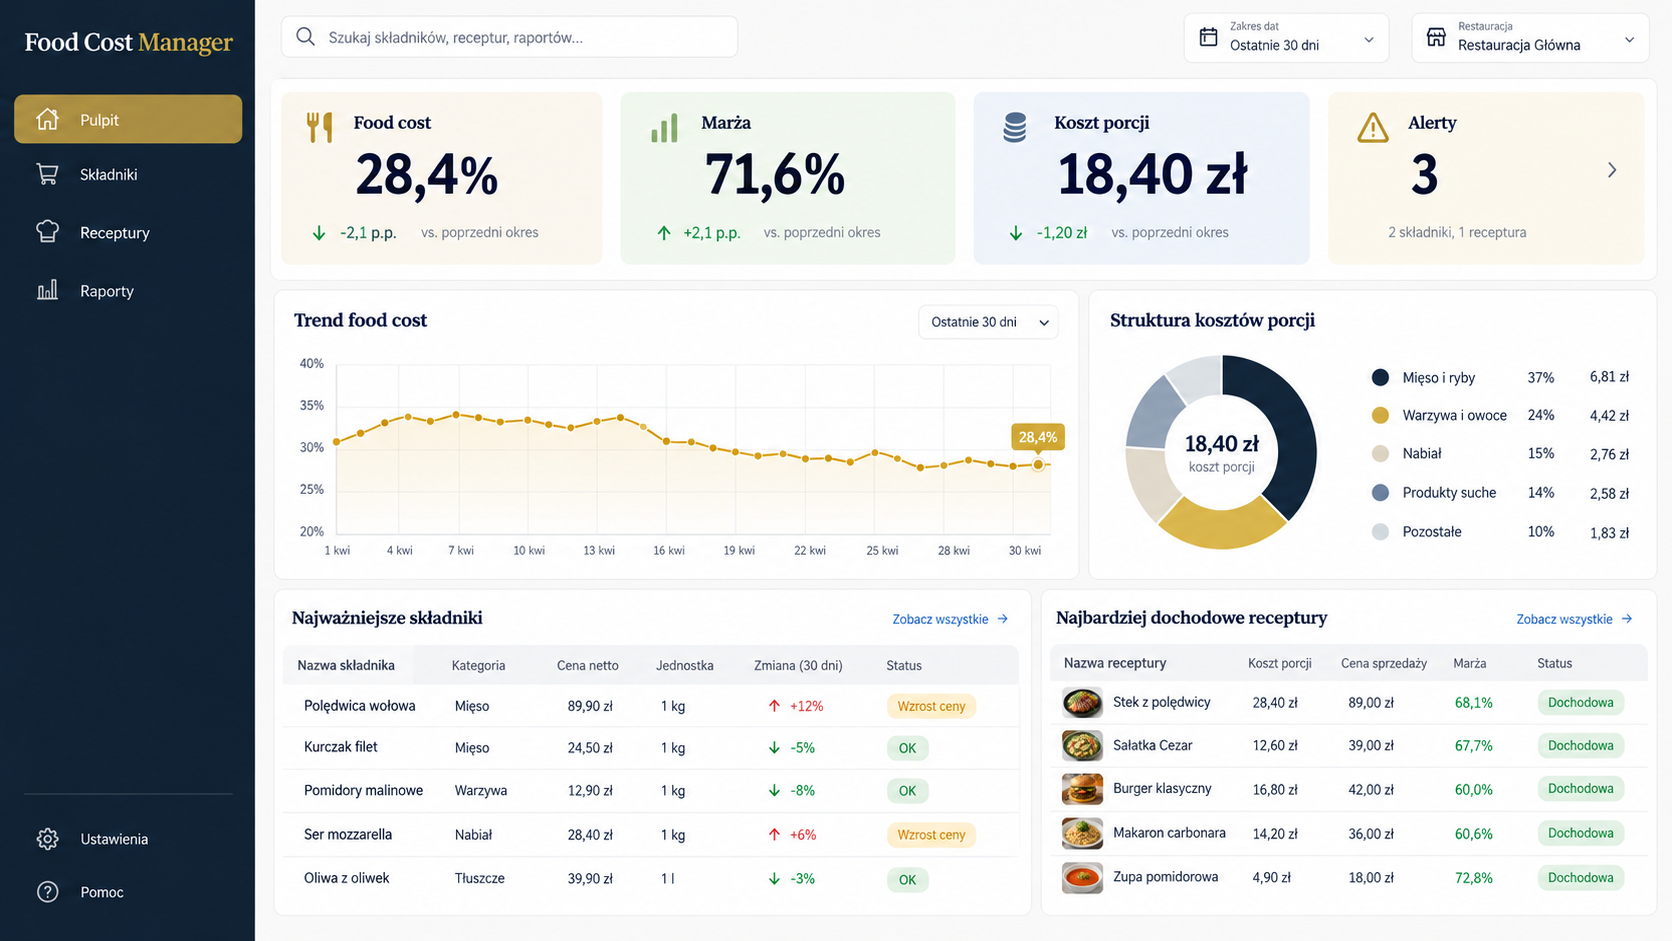The height and width of the screenshot is (941, 1672).
Task: Click the Mięso i ryby legend color dot
Action: 1380,377
